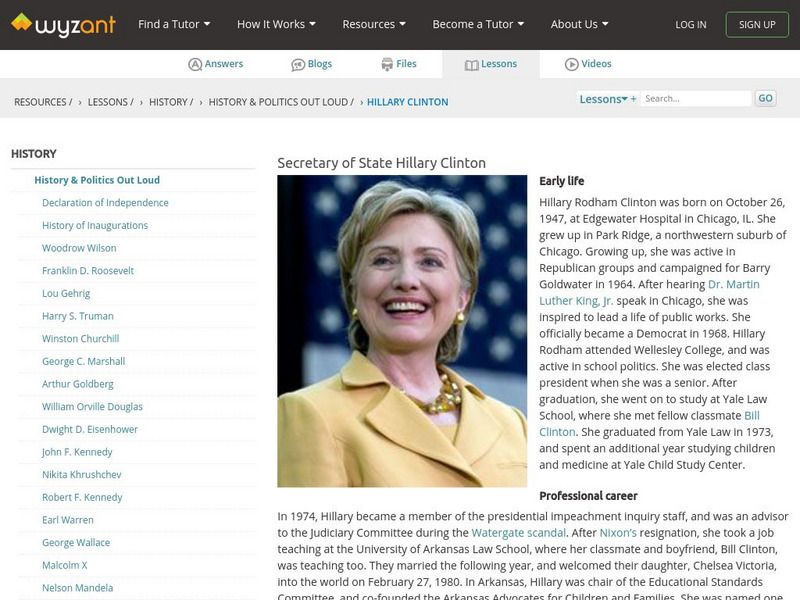Open Lou Gehrig lesson
The width and height of the screenshot is (800, 600).
tap(66, 293)
